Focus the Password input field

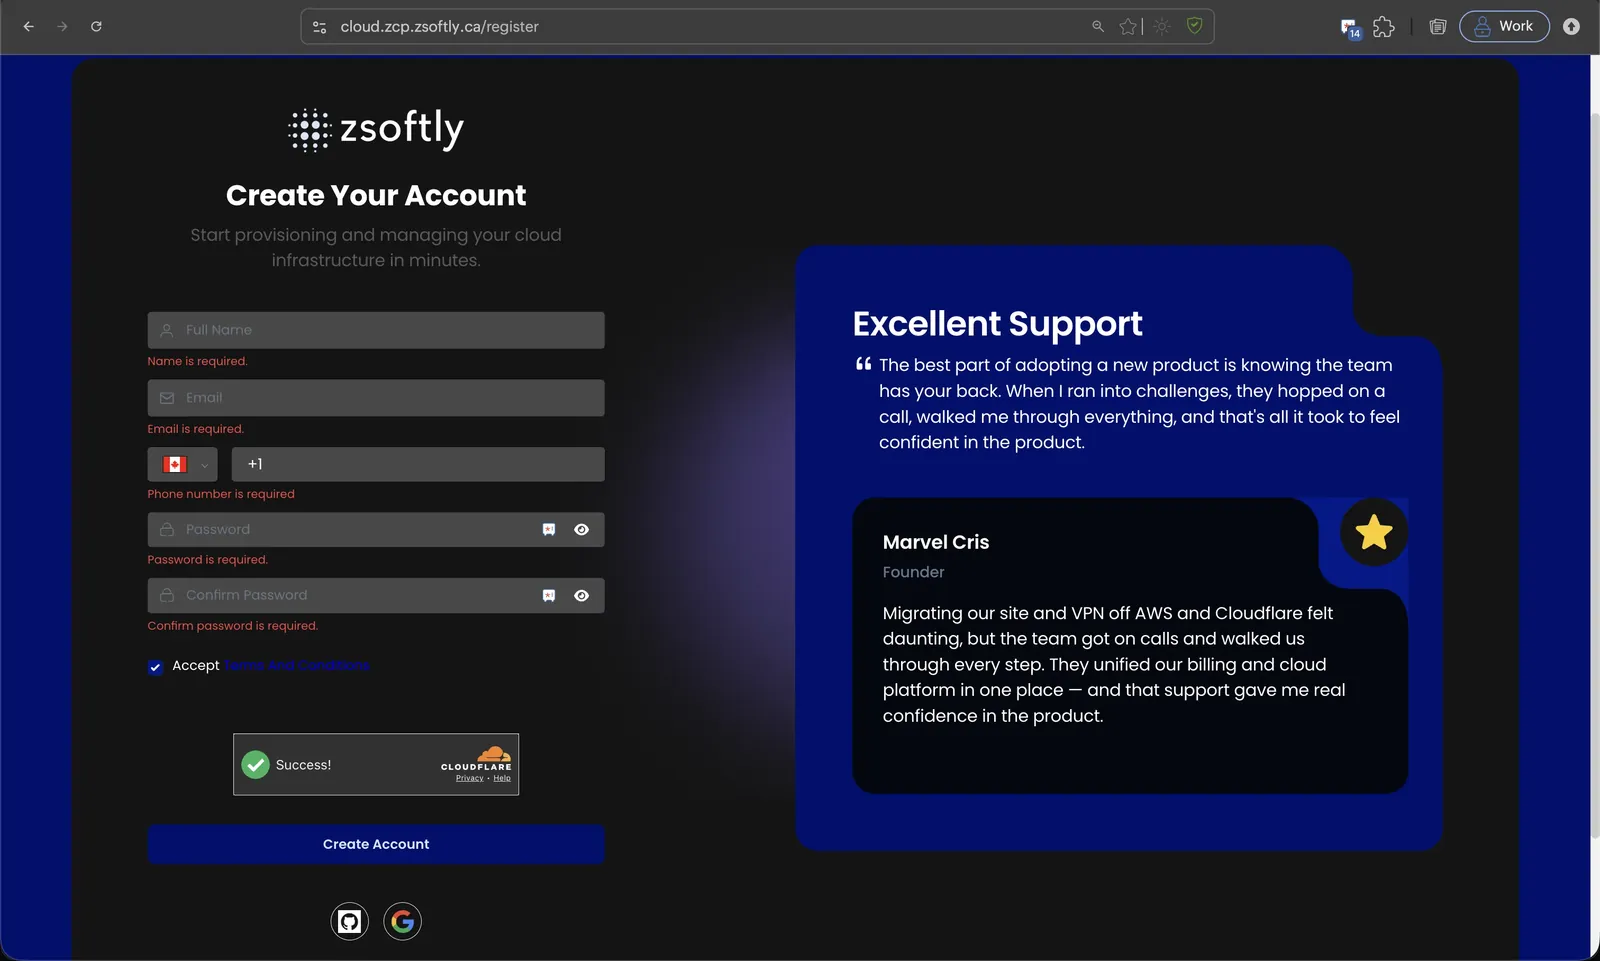pyautogui.click(x=376, y=530)
